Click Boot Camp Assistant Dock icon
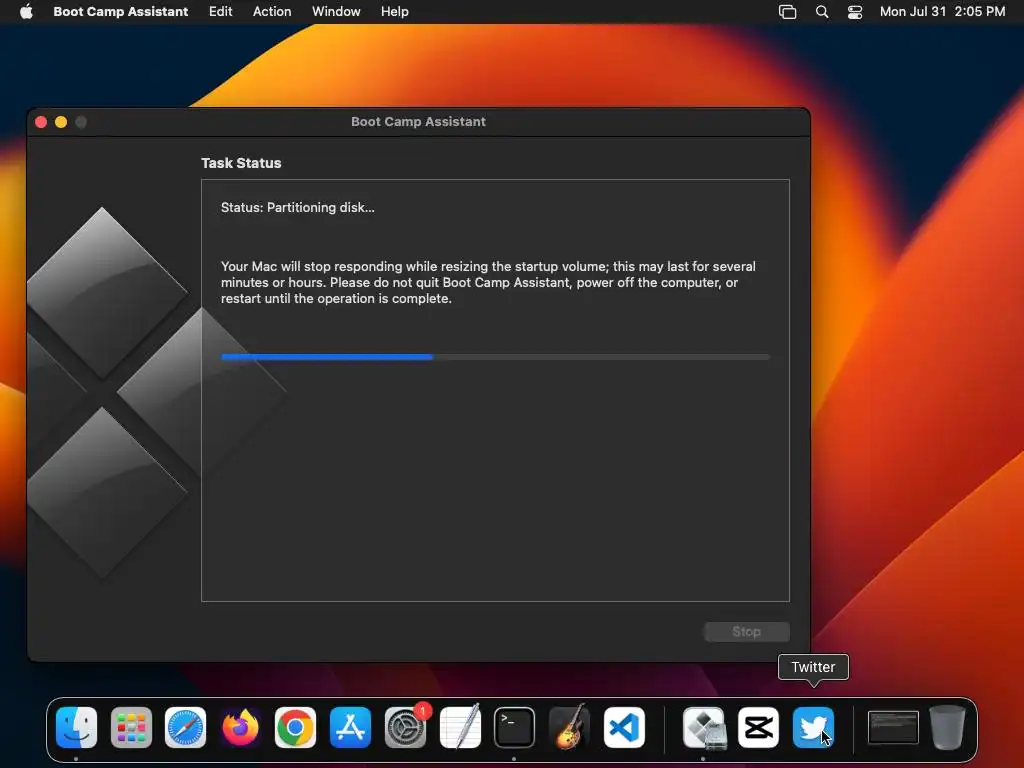Image resolution: width=1024 pixels, height=768 pixels. pyautogui.click(x=704, y=727)
